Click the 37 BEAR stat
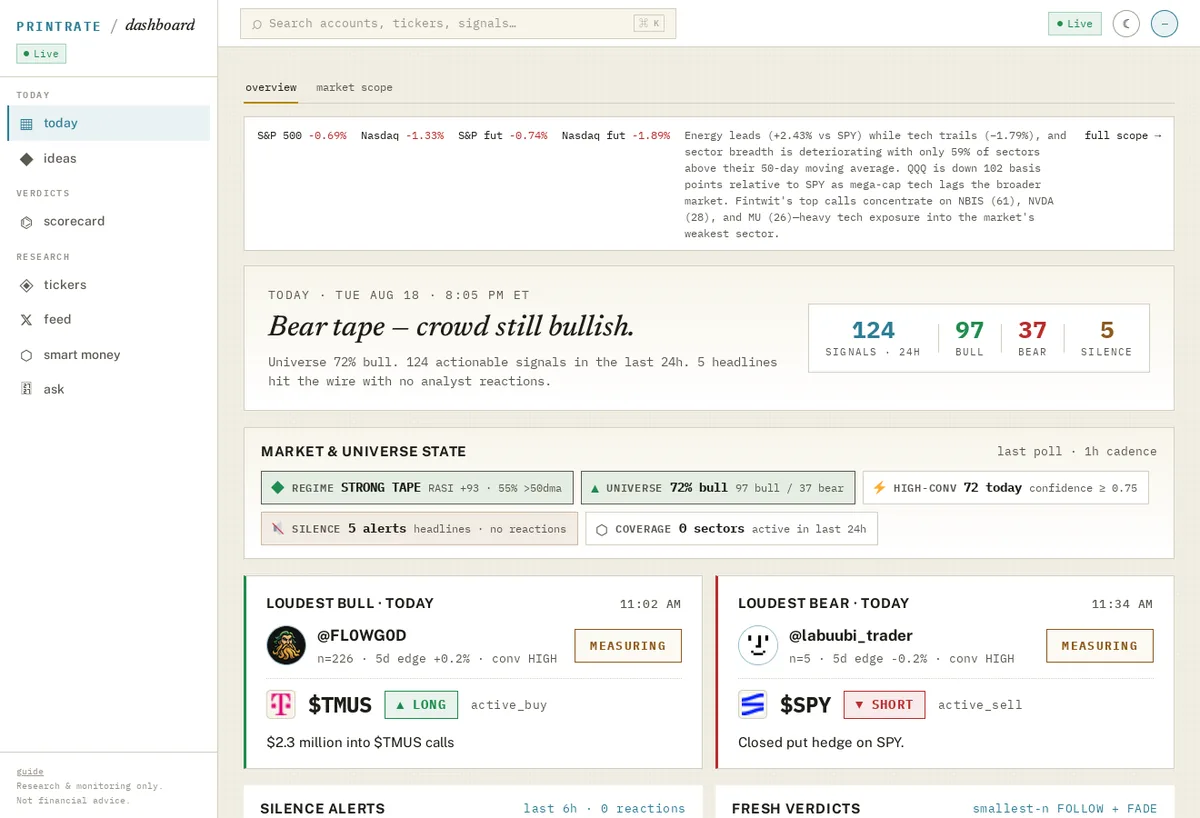 click(x=1032, y=338)
